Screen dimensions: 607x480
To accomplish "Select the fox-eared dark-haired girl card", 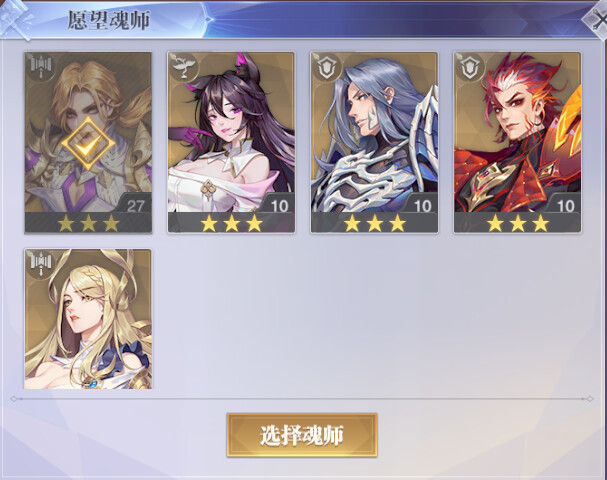I will [x=231, y=142].
